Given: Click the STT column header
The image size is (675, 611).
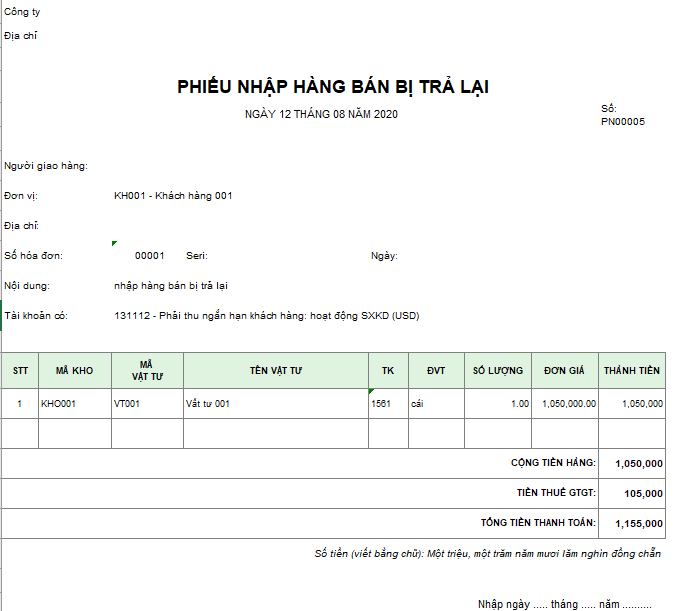Looking at the screenshot, I should (x=20, y=370).
